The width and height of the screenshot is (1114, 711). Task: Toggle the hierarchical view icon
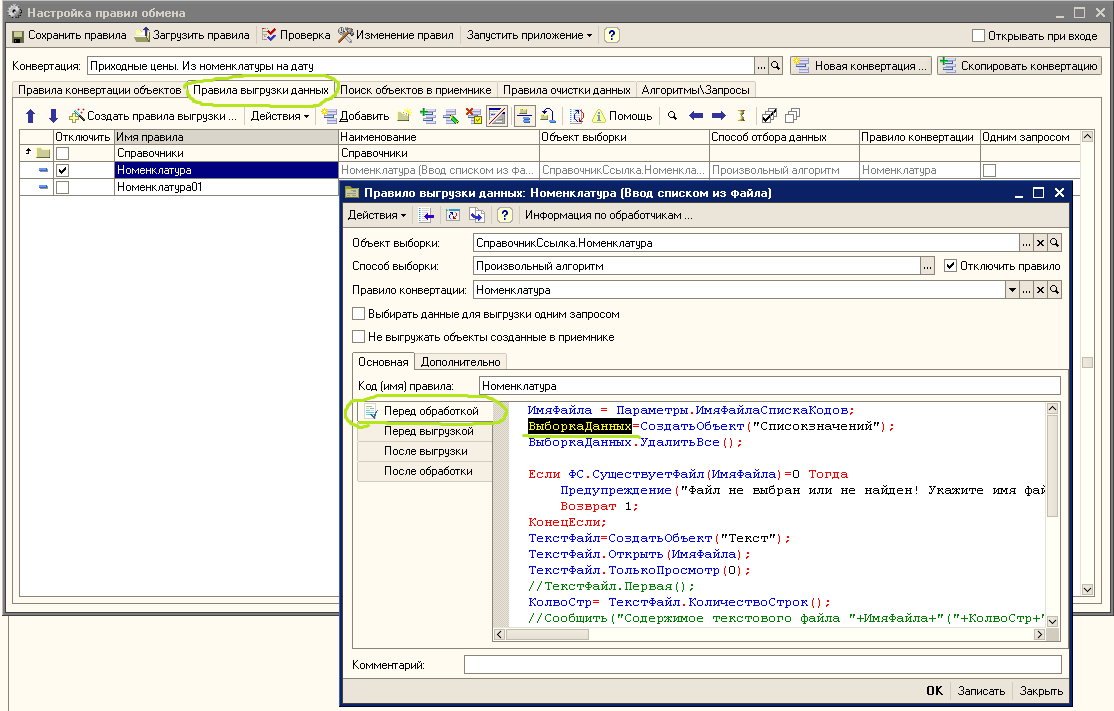(x=524, y=116)
